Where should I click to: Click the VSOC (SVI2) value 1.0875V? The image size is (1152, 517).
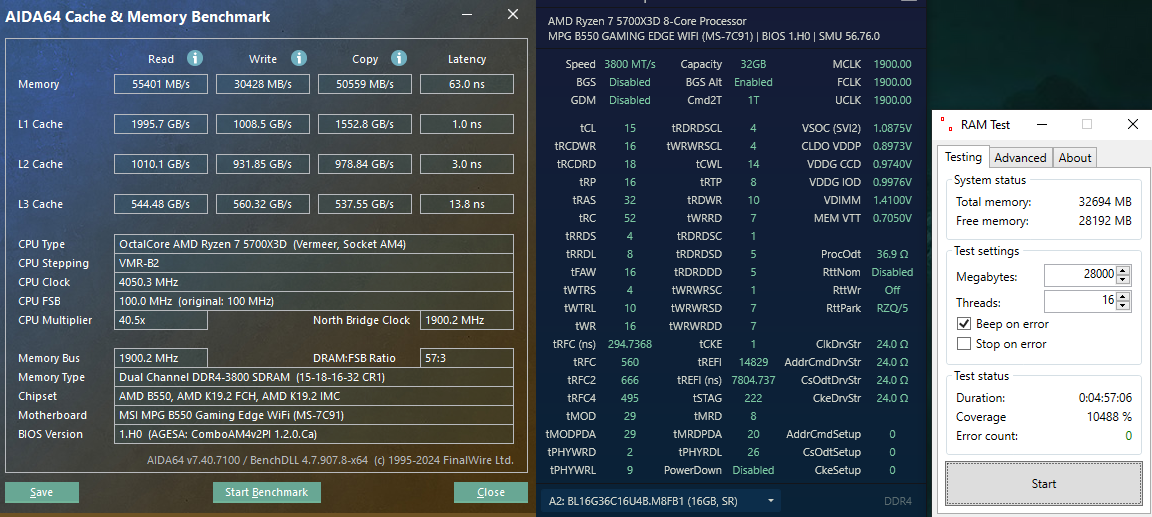tap(892, 129)
